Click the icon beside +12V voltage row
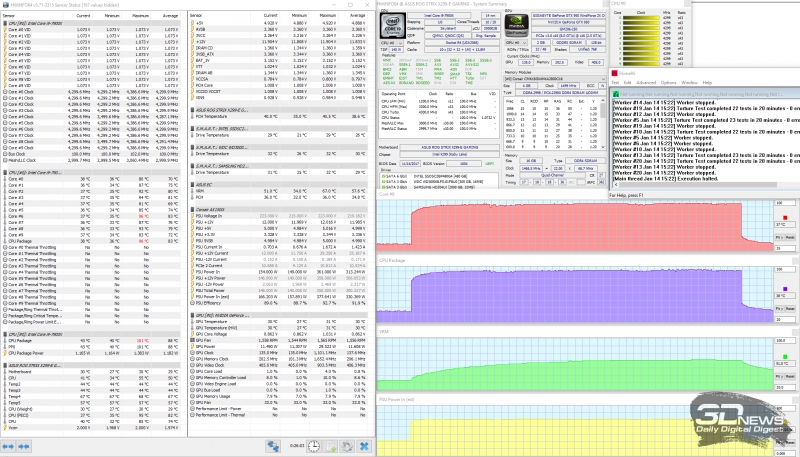This screenshot has width=800, height=457. [192, 42]
